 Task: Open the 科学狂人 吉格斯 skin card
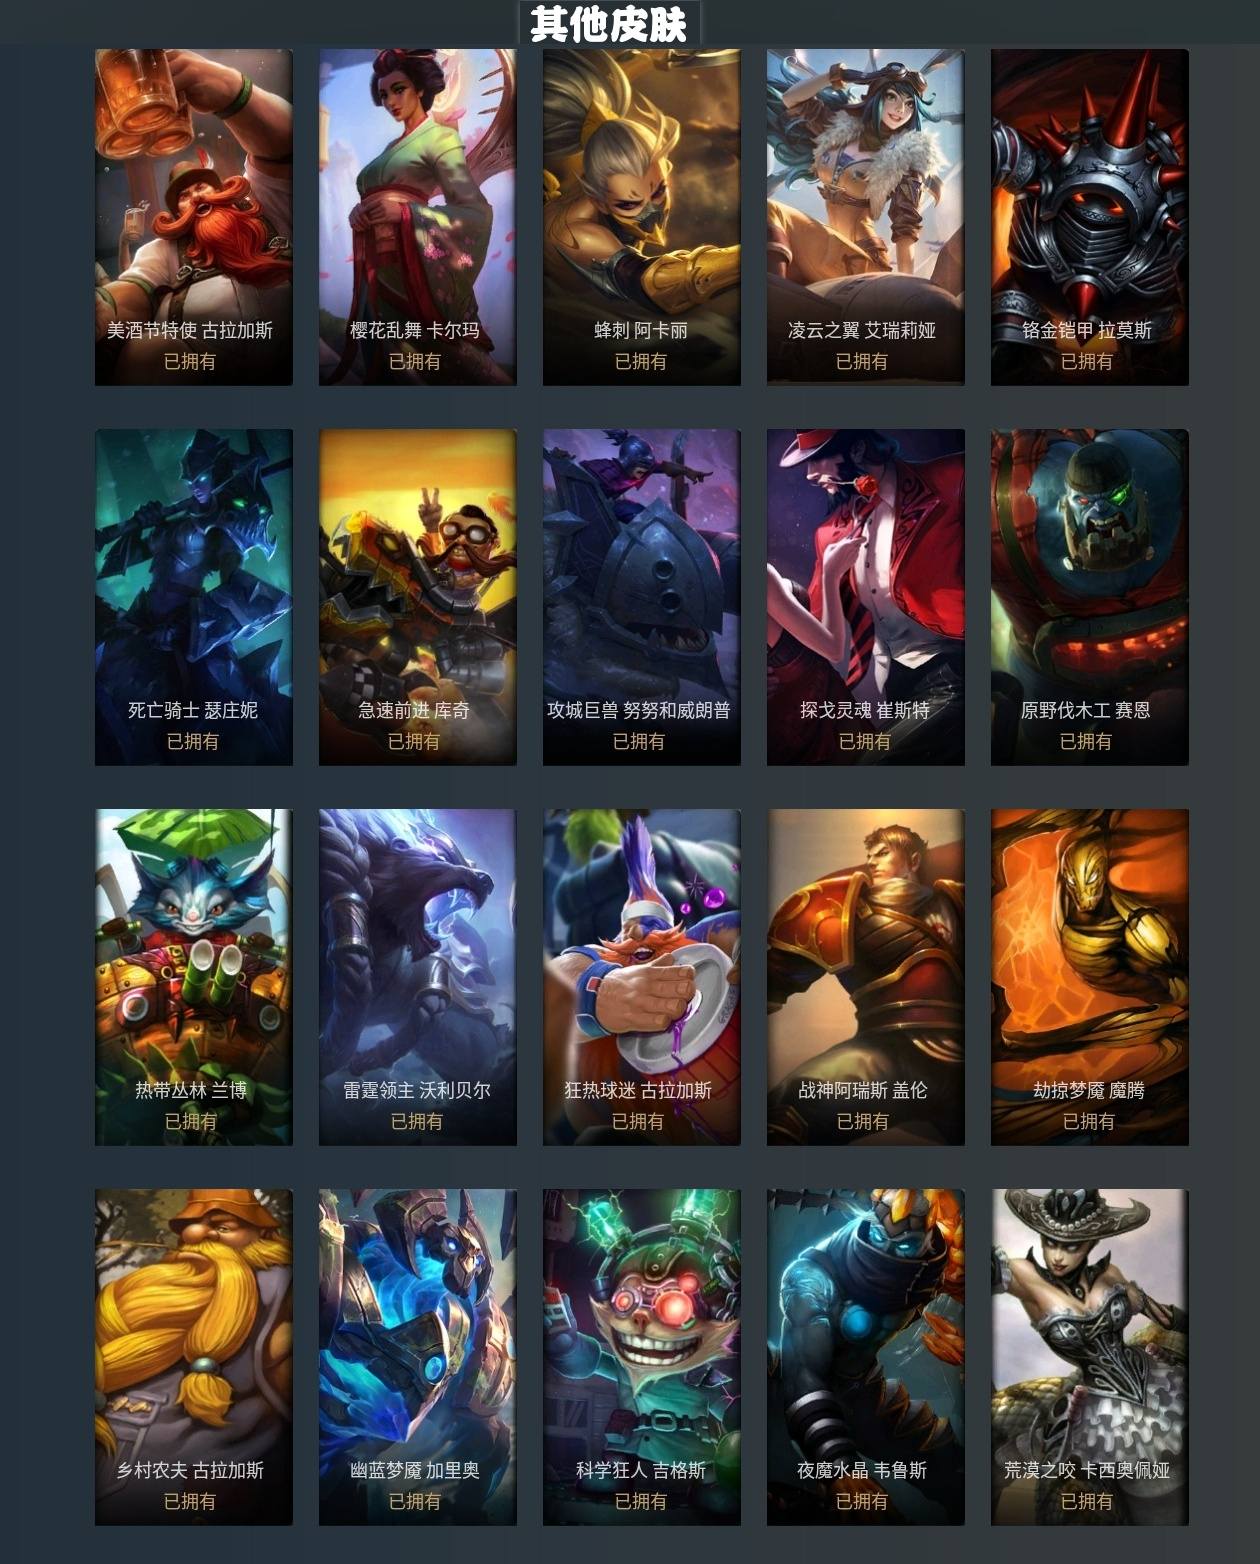[x=642, y=1357]
